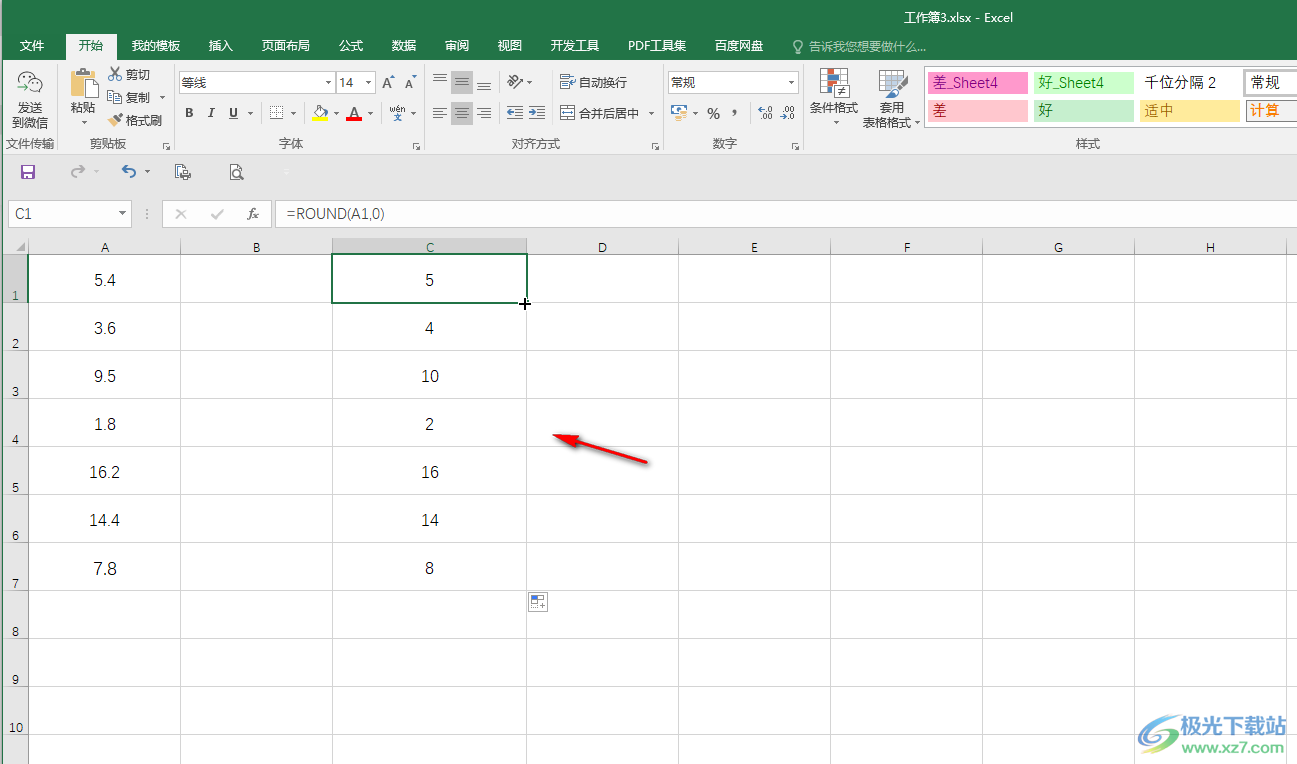Cut the selection with the scissors icon
Image resolution: width=1297 pixels, height=764 pixels.
(x=114, y=74)
